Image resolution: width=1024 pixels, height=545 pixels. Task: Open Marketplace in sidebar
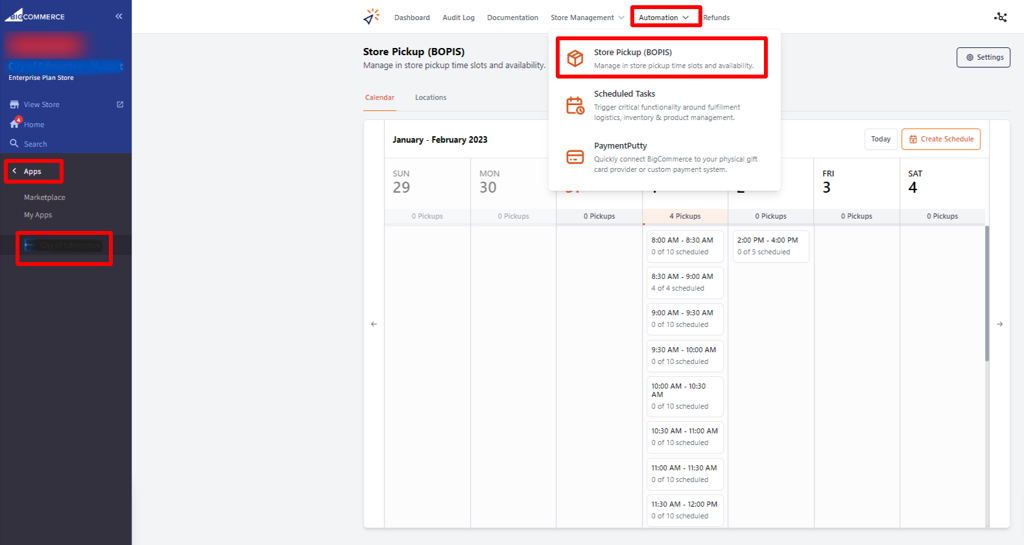(x=44, y=197)
